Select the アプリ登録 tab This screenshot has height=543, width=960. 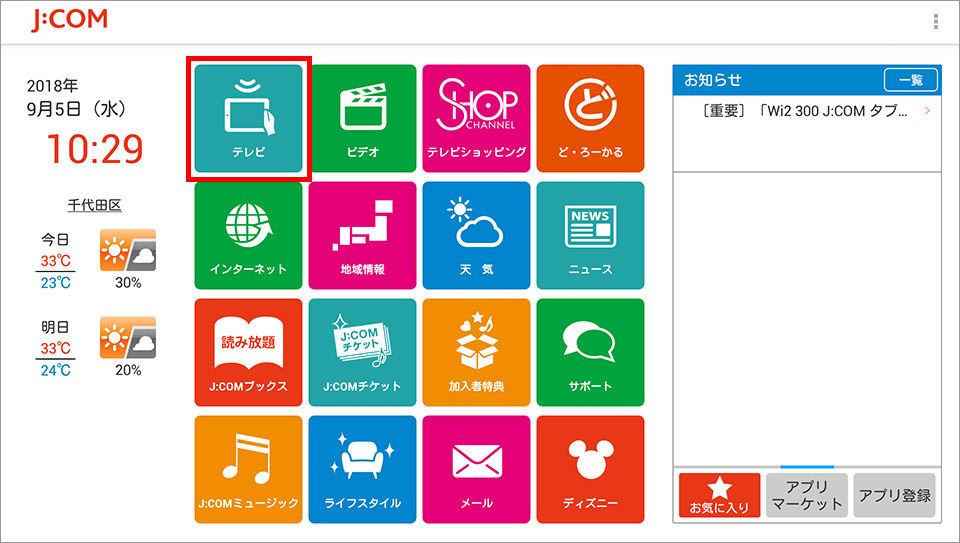[x=894, y=495]
